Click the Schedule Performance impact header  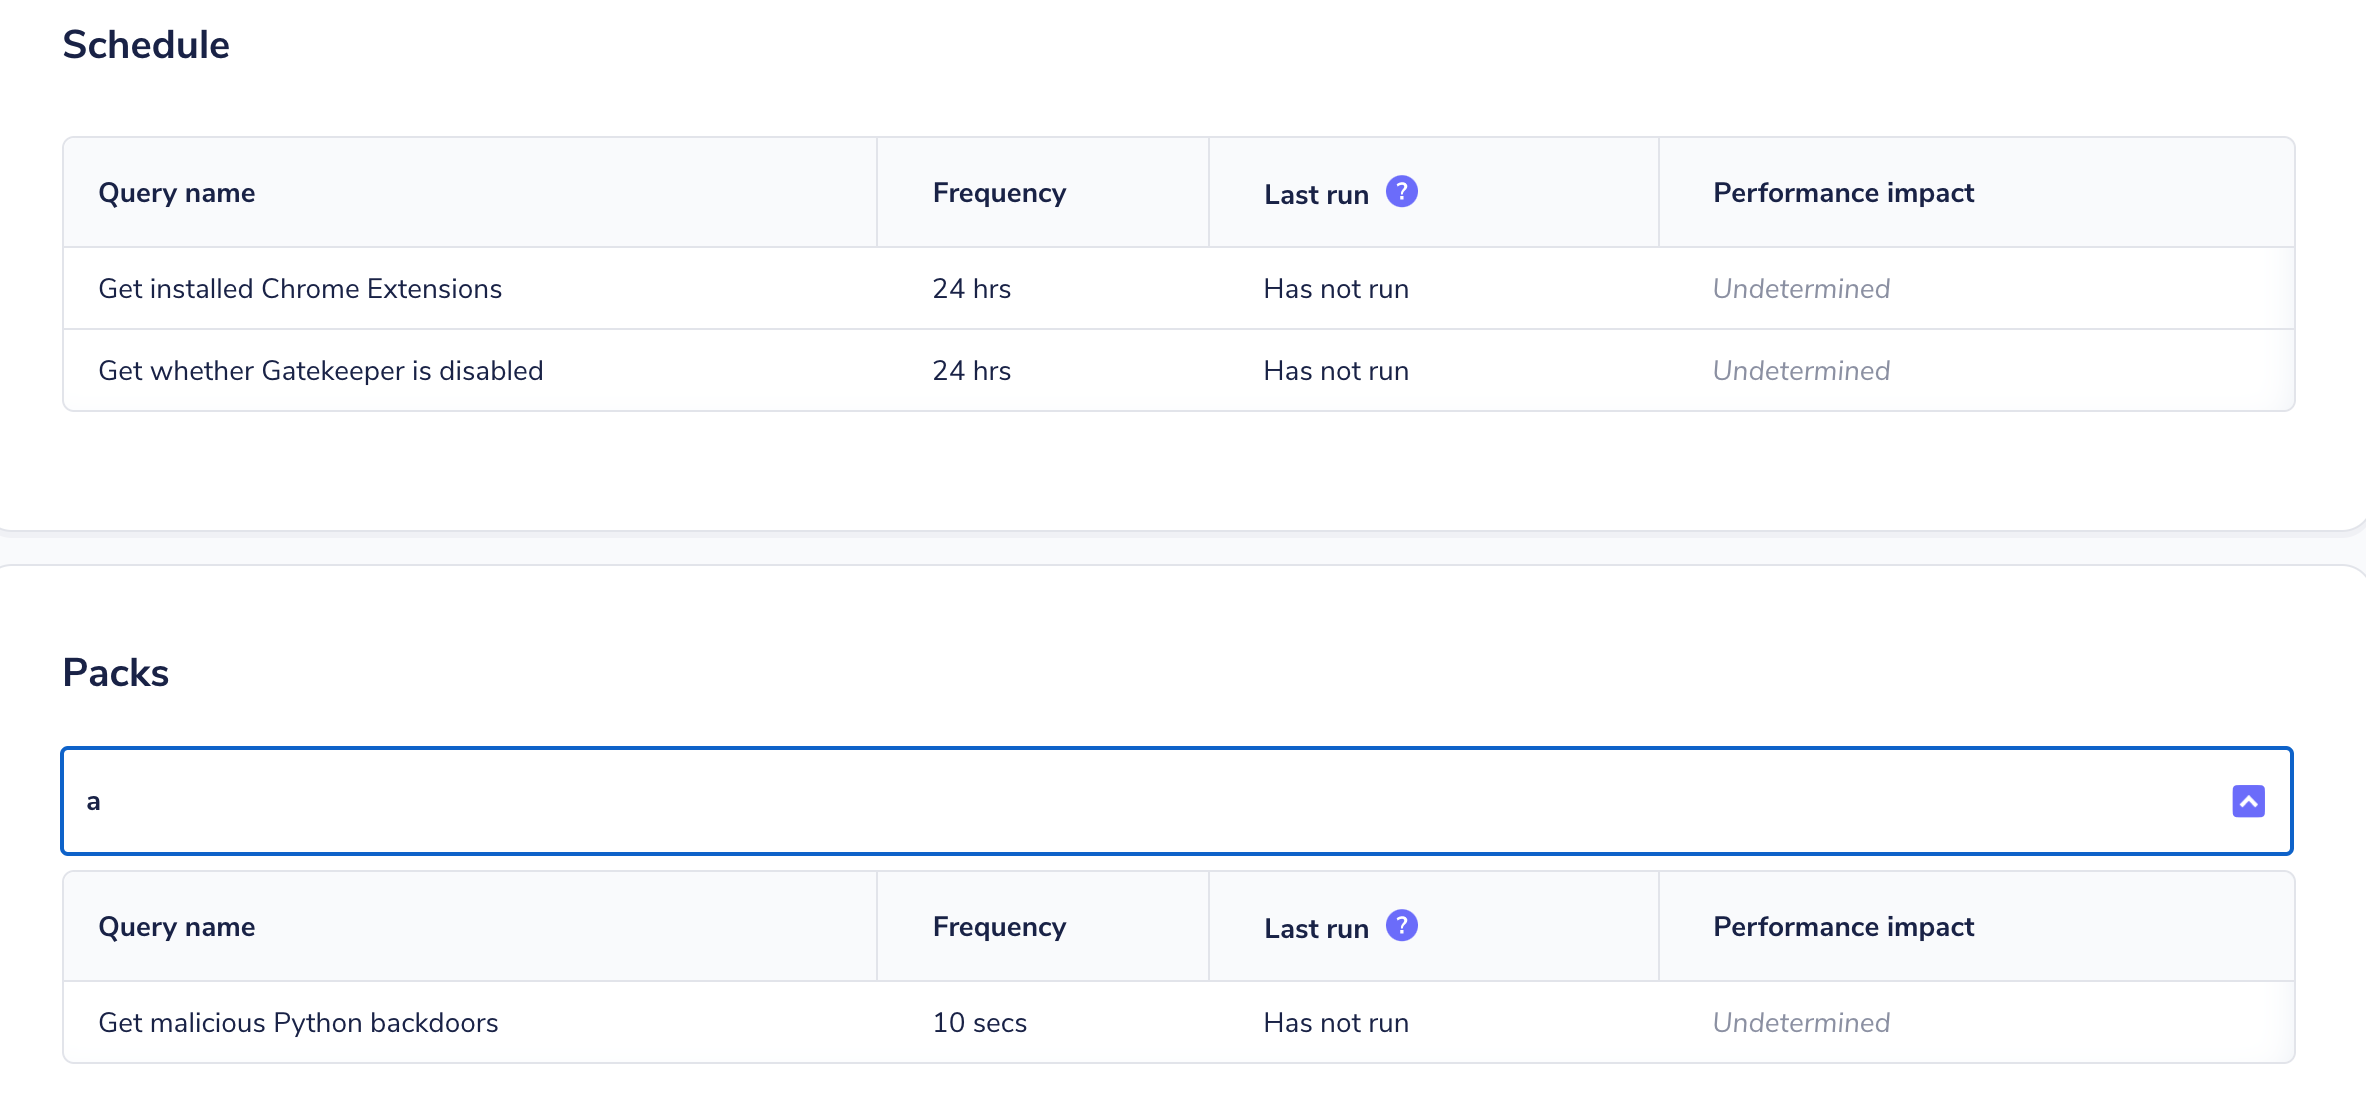pyautogui.click(x=1843, y=193)
